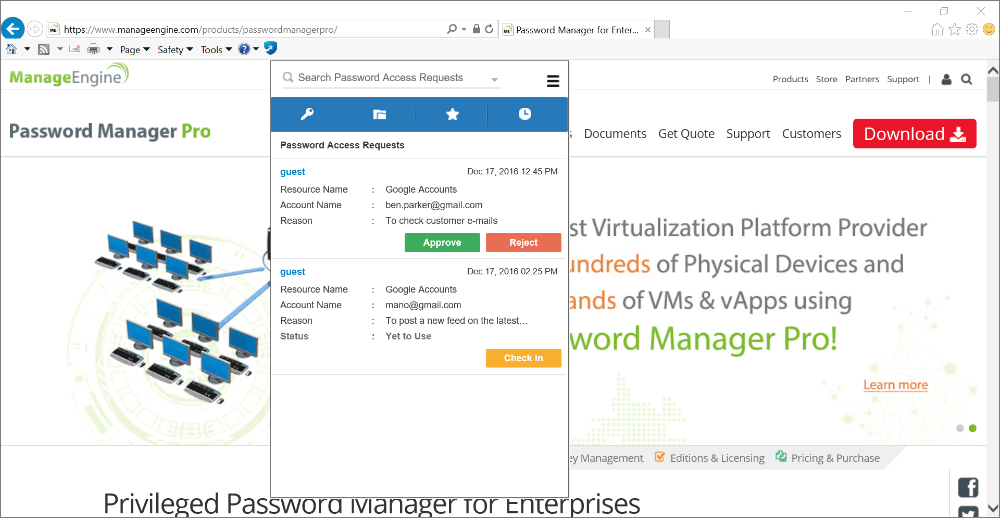
Task: Open the Tools menu
Action: [216, 49]
